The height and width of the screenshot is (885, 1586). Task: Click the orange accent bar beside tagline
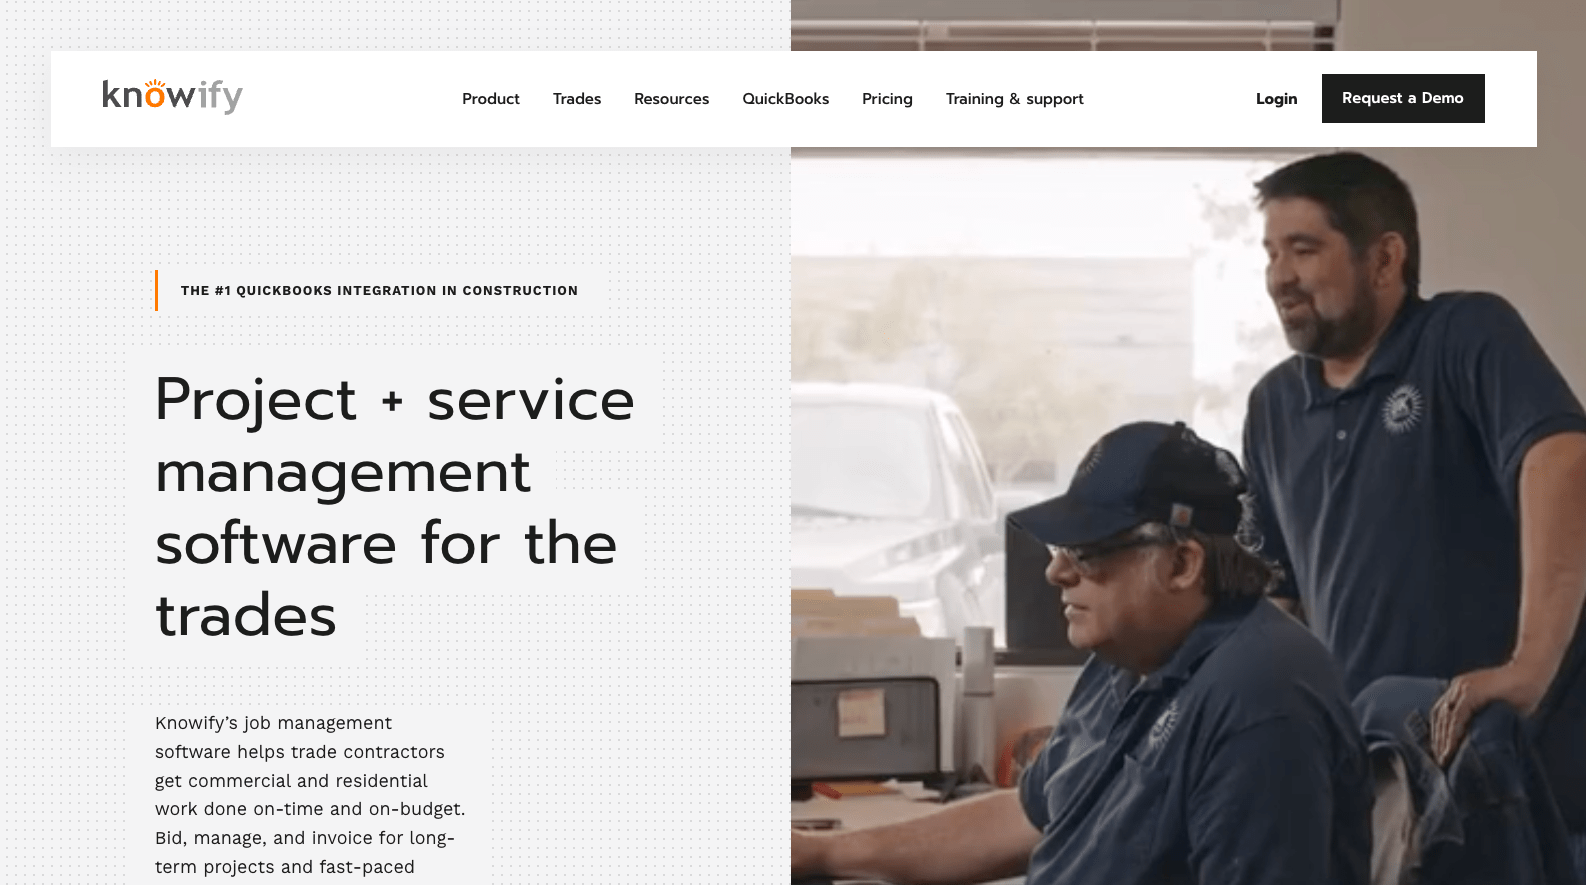click(157, 291)
